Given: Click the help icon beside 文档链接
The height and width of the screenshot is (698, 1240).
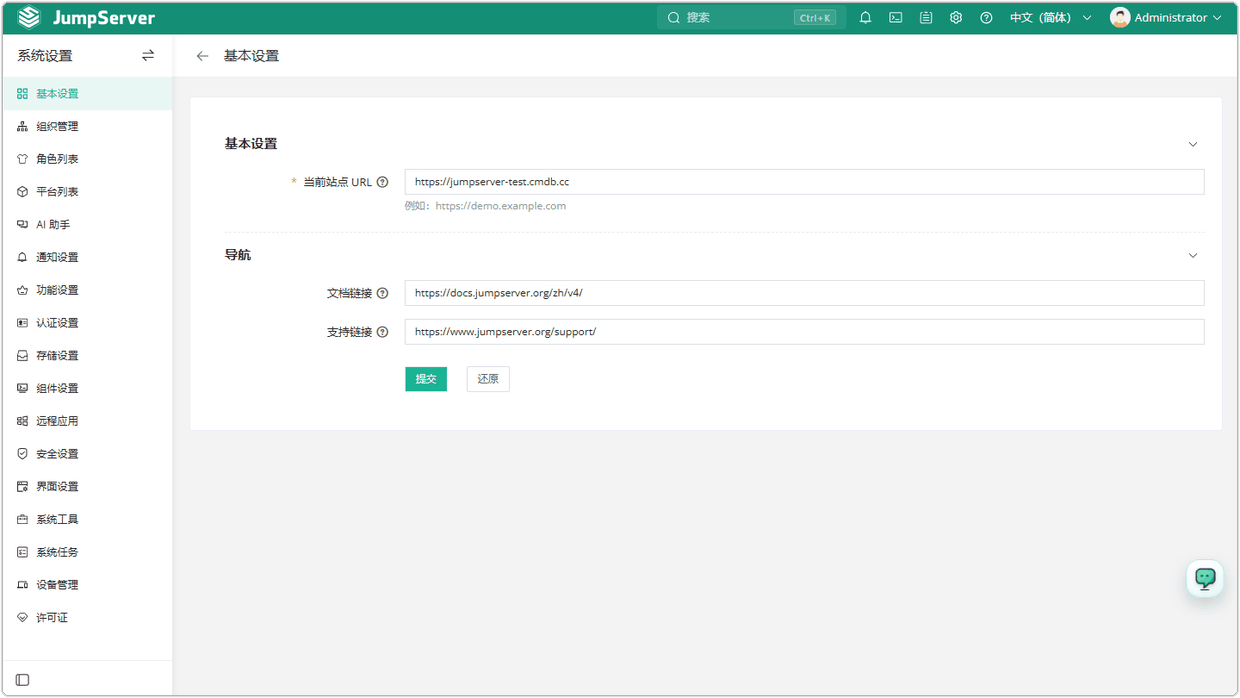Looking at the screenshot, I should coord(382,293).
